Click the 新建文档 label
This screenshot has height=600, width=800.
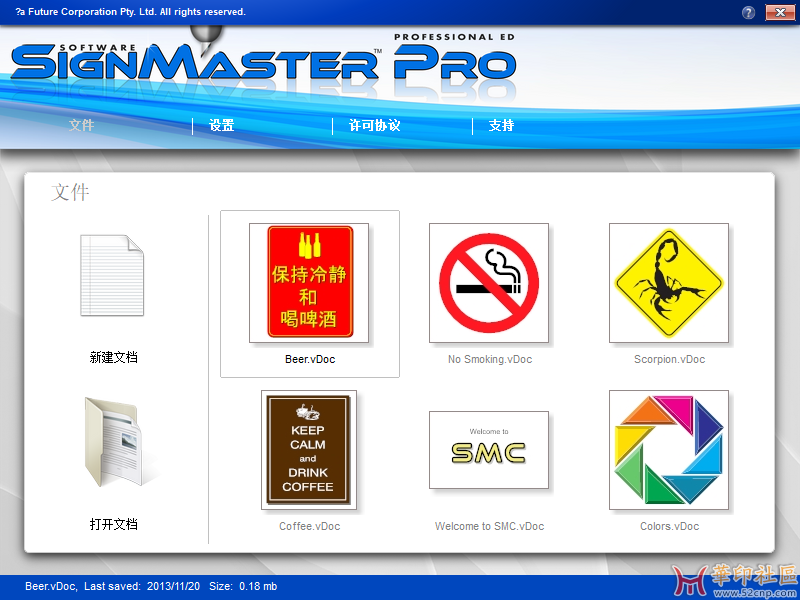click(113, 357)
